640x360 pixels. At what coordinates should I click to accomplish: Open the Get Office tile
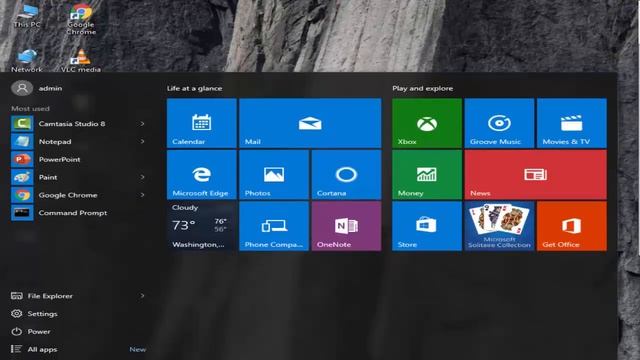(x=572, y=226)
